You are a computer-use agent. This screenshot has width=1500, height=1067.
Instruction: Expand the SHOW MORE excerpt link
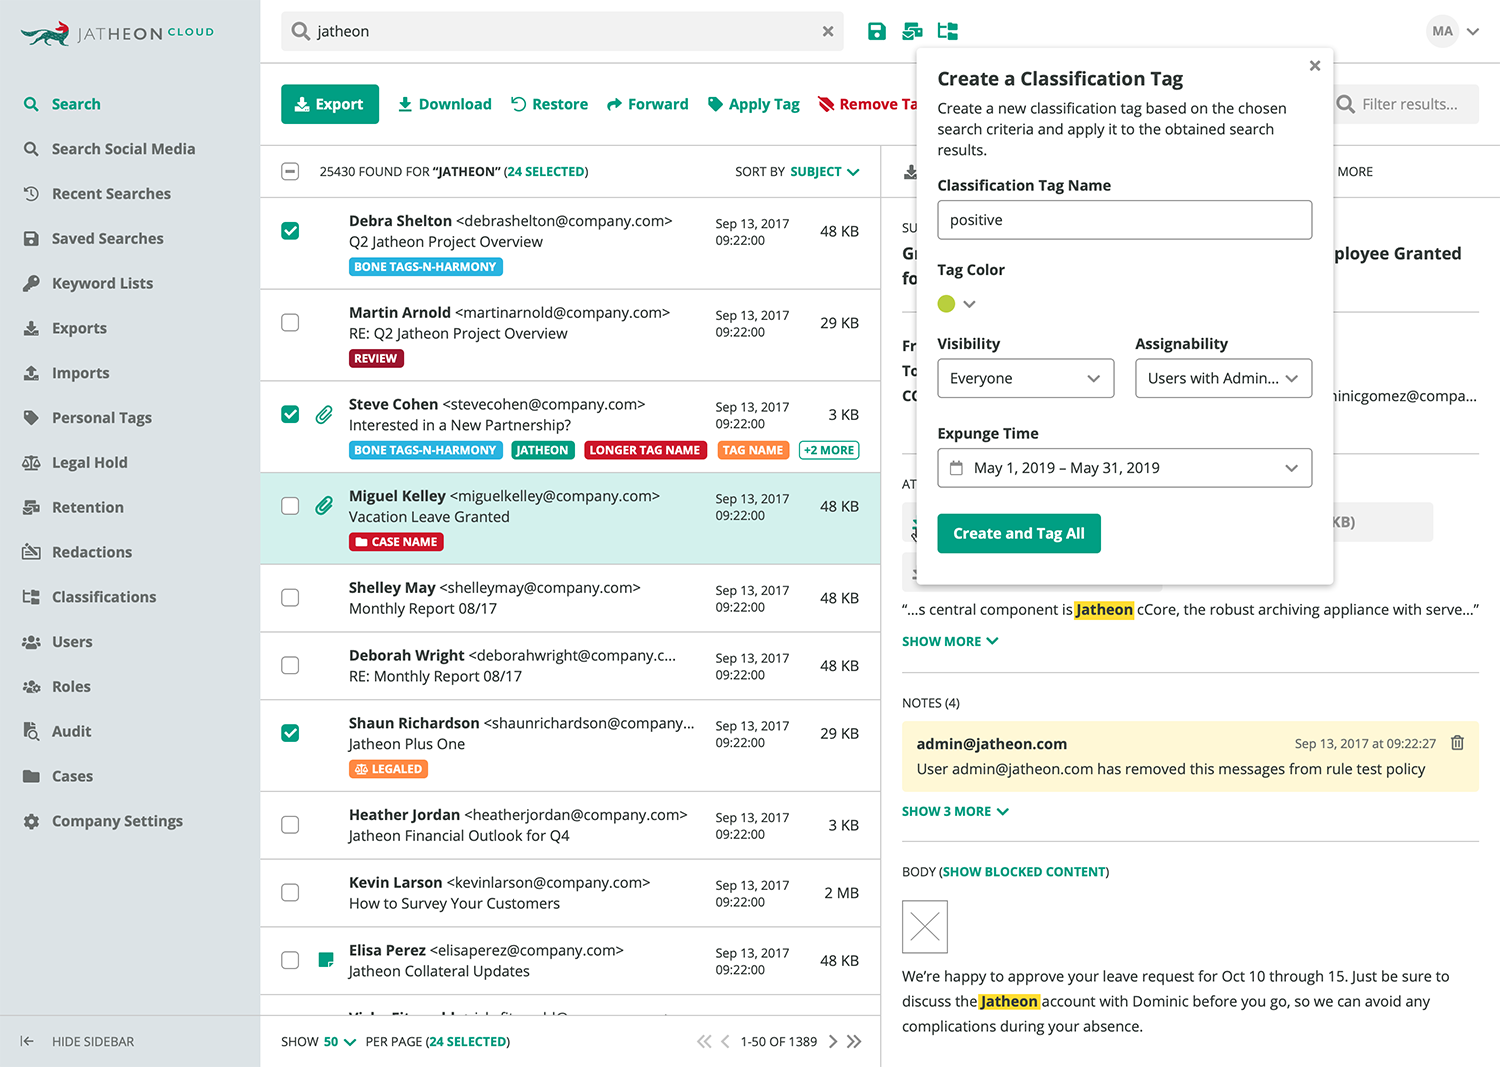[950, 641]
